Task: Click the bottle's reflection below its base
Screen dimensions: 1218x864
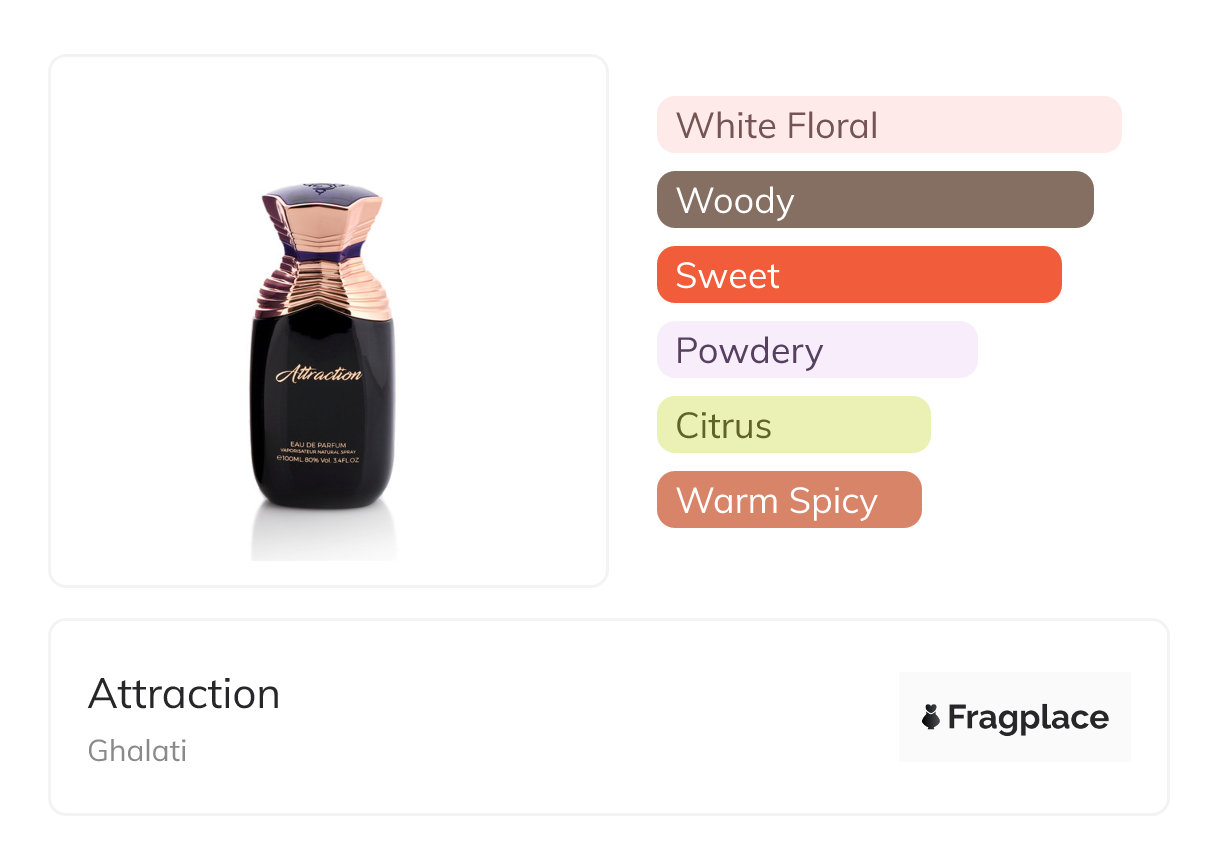Action: [x=323, y=535]
